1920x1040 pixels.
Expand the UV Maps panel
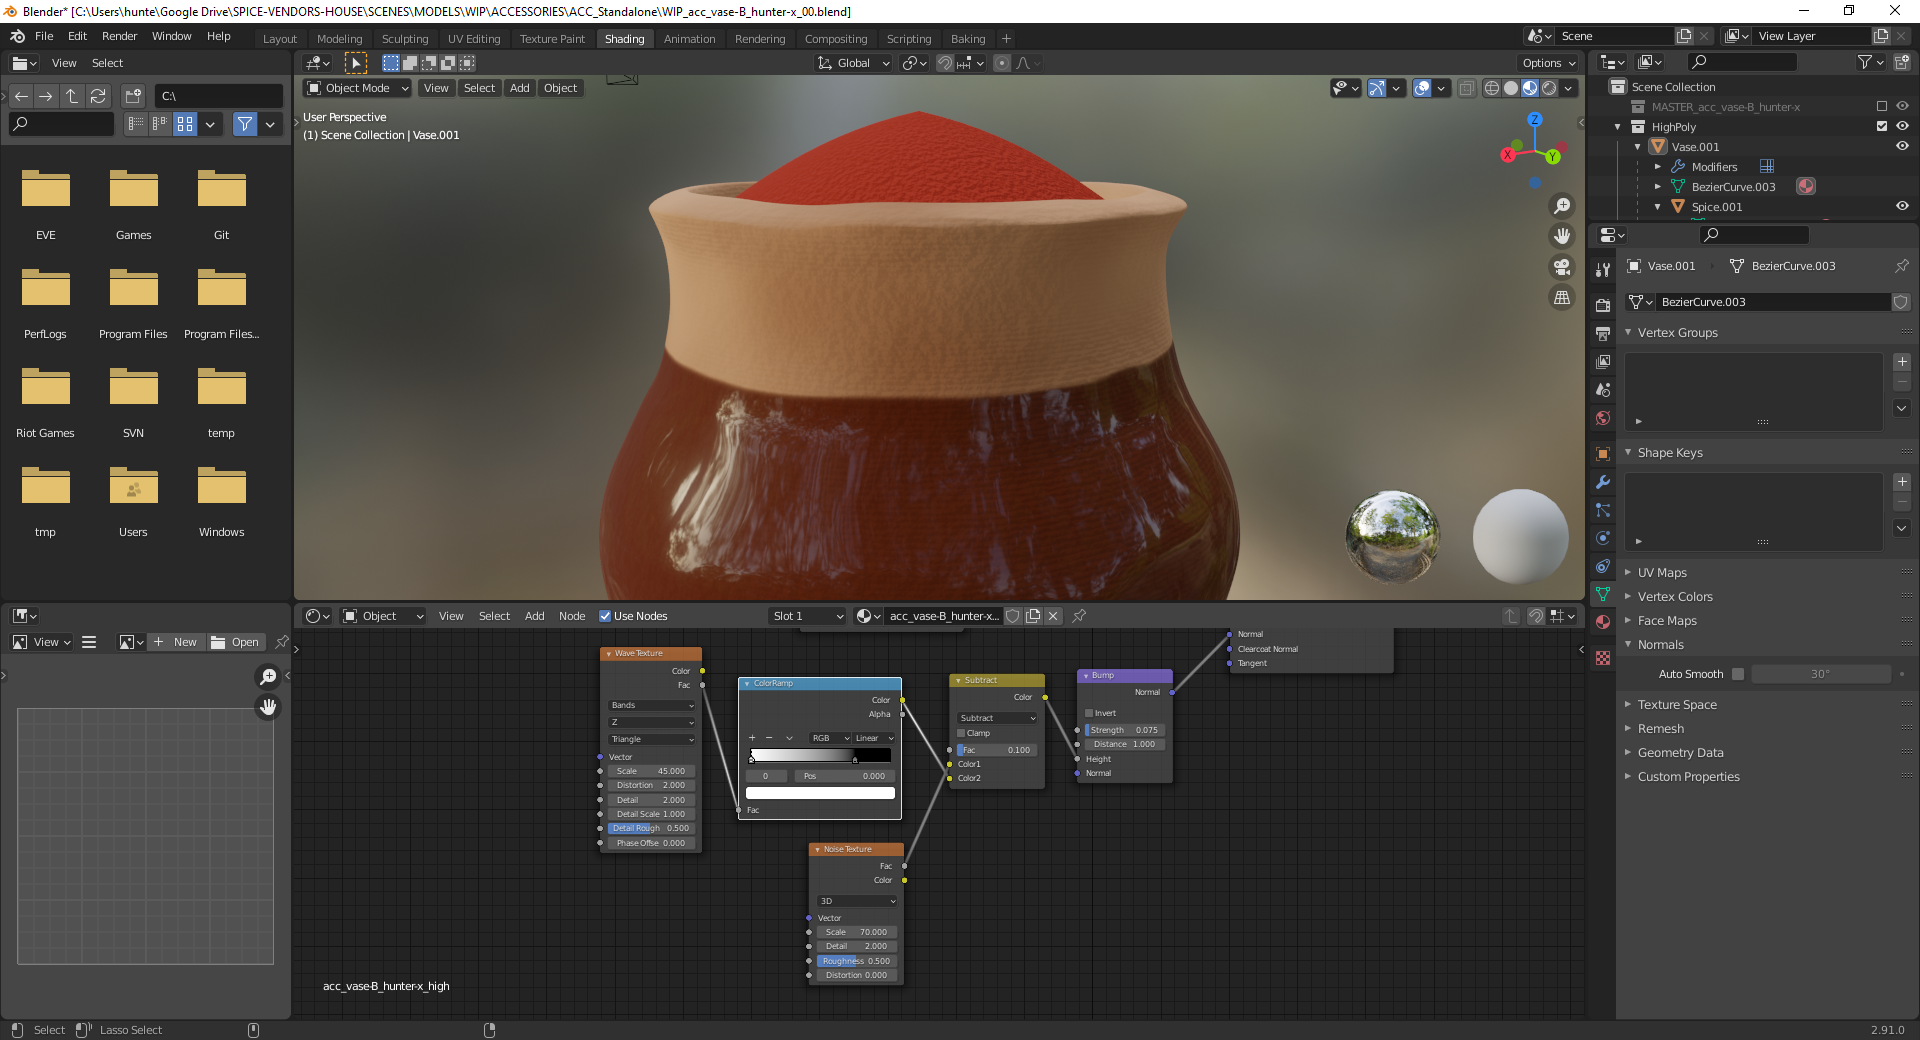[x=1661, y=573]
